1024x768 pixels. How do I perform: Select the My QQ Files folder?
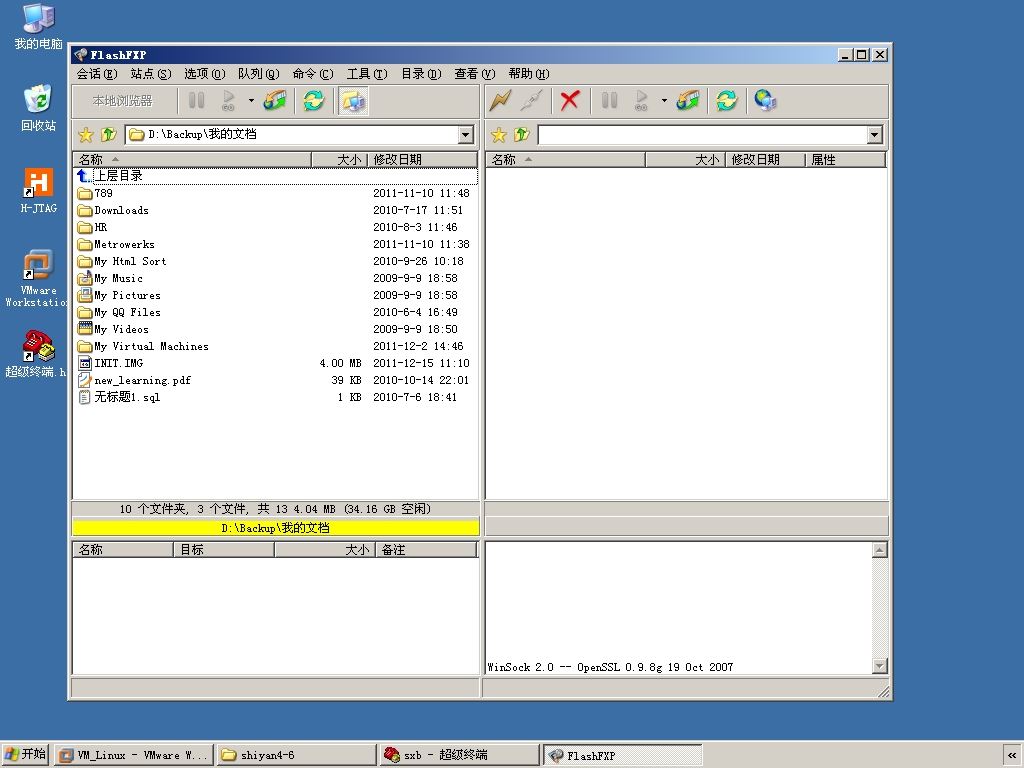(x=127, y=312)
